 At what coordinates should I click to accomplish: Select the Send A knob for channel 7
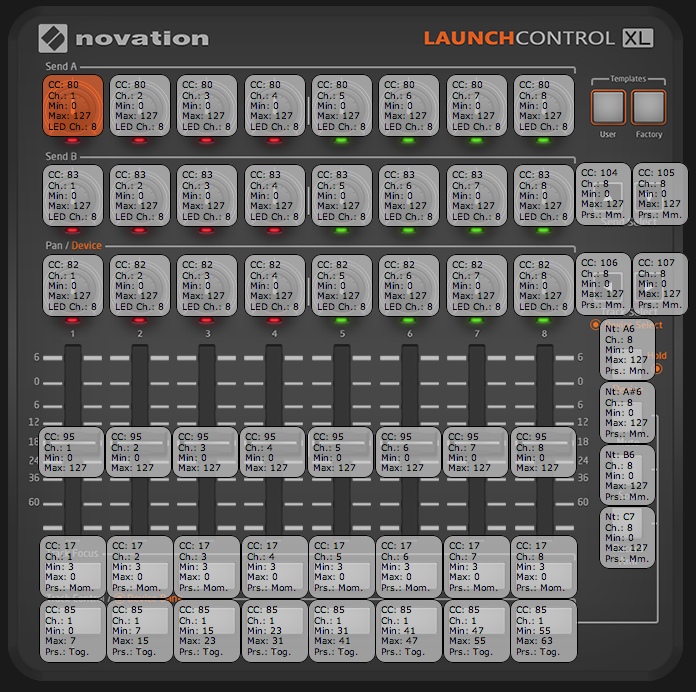coord(476,105)
